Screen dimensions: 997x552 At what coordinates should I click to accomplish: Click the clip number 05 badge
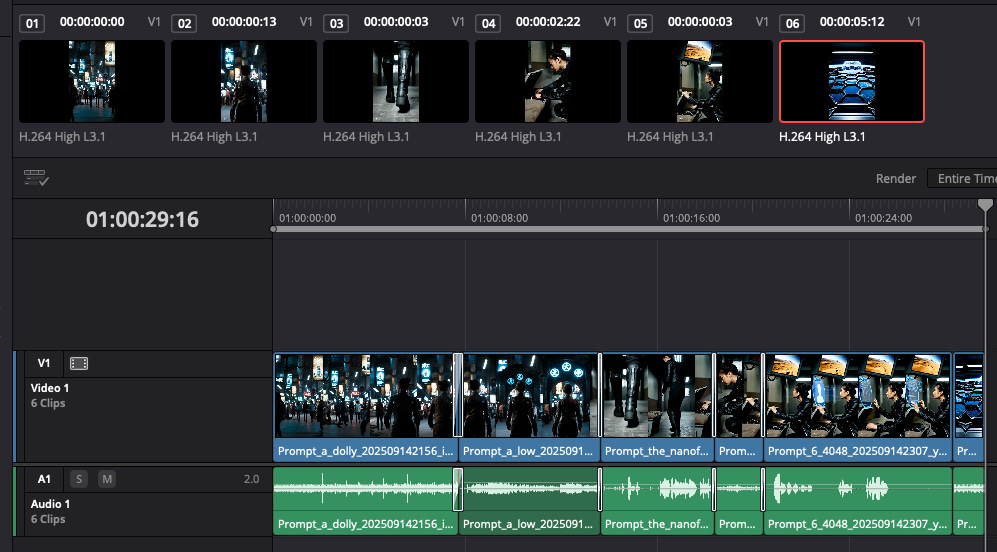click(x=640, y=24)
